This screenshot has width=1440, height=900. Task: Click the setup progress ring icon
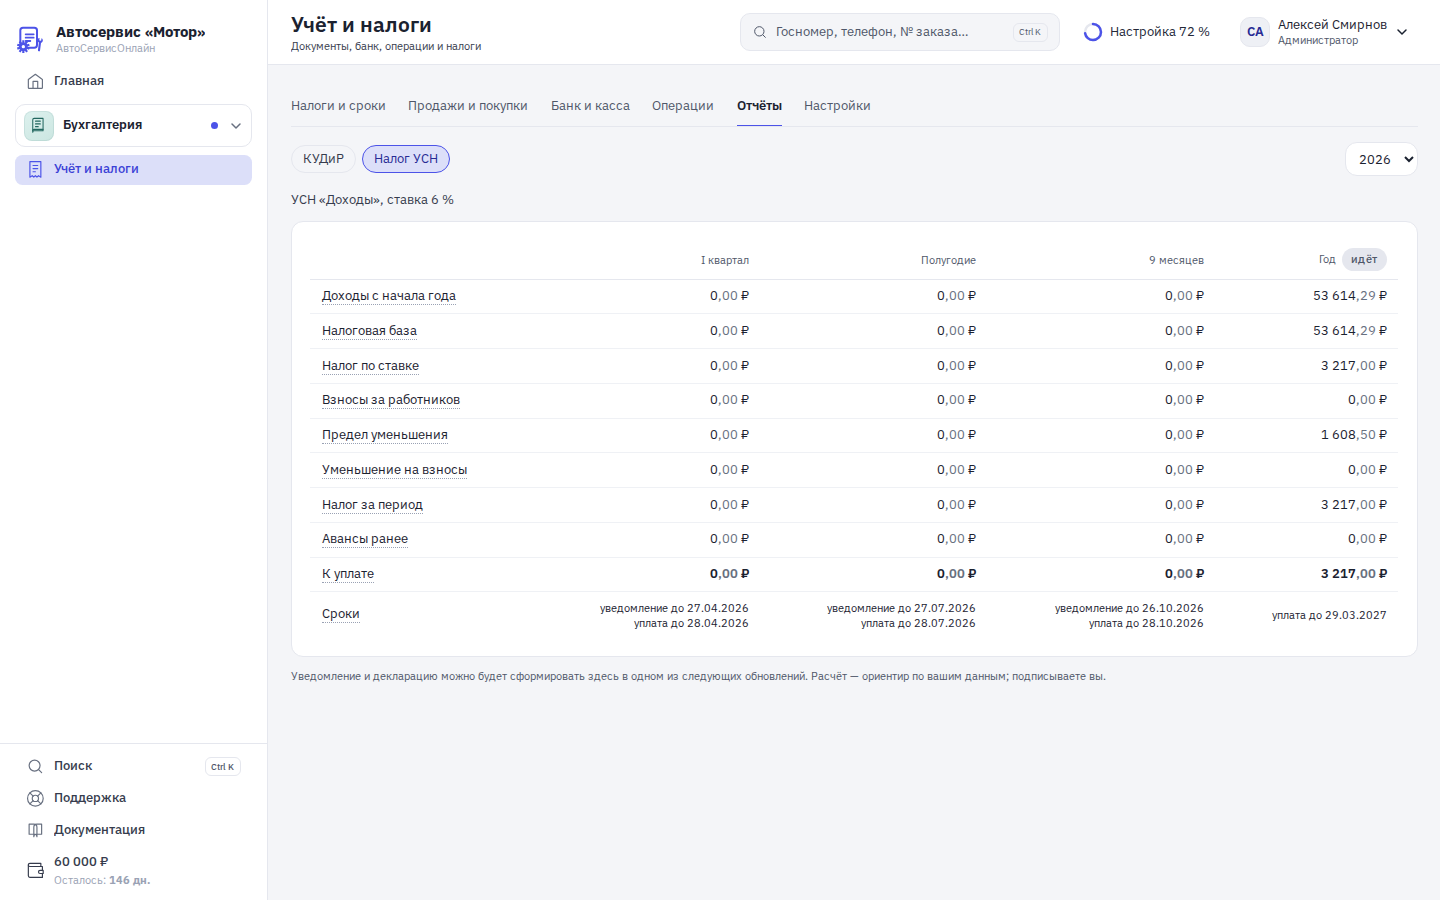(1093, 32)
